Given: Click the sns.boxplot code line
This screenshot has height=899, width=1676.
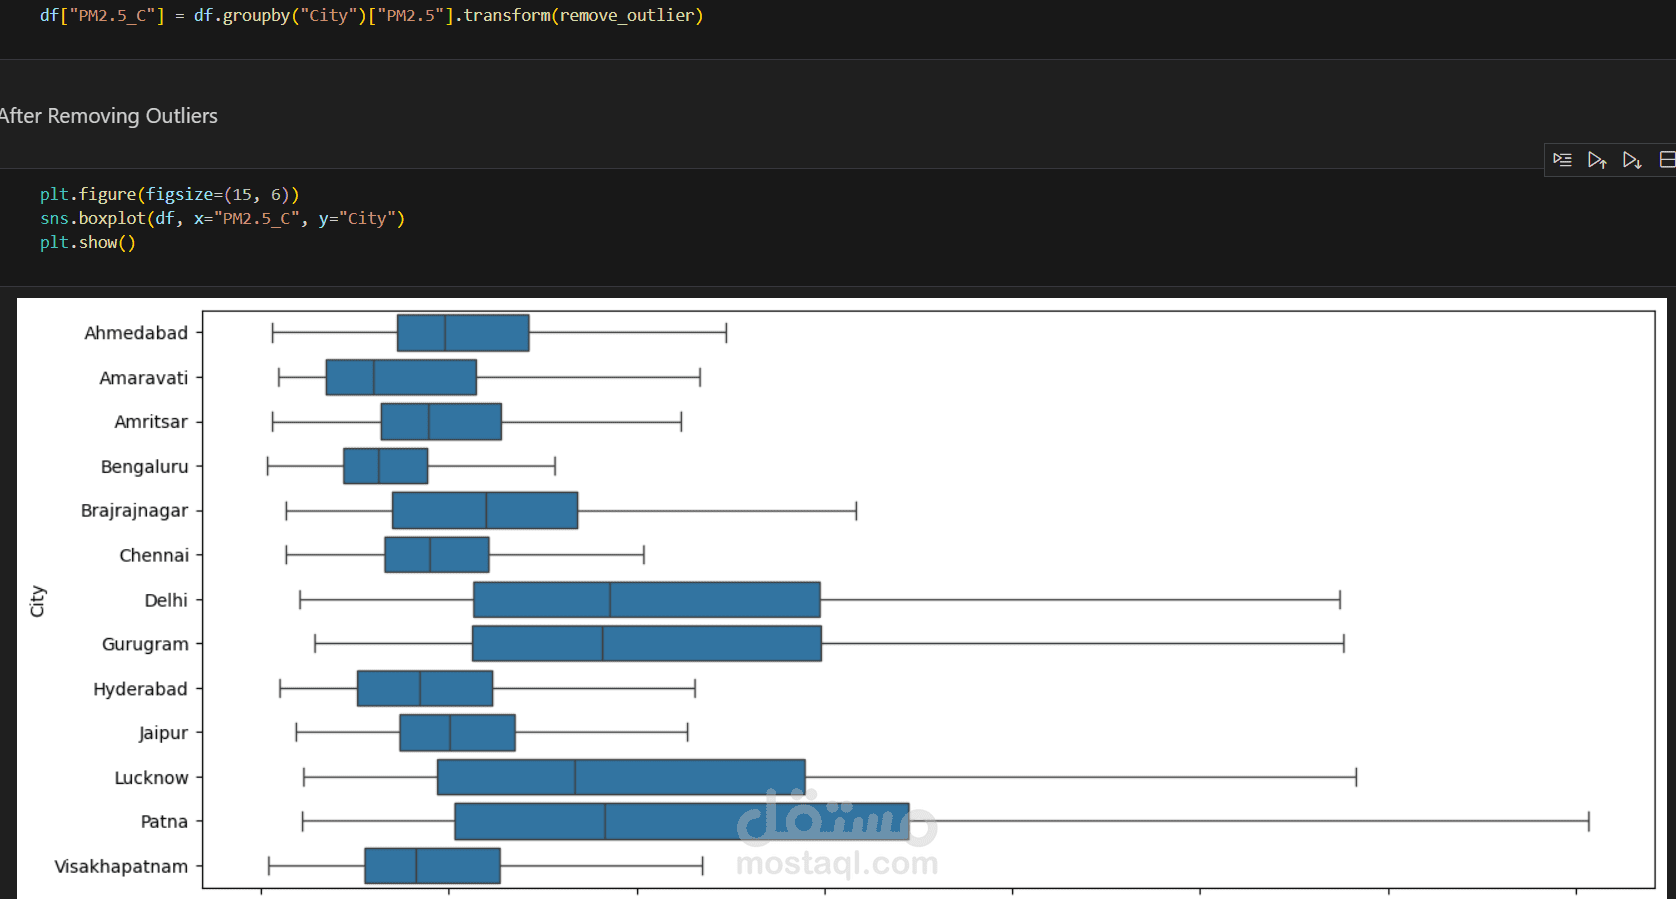Looking at the screenshot, I should (222, 218).
